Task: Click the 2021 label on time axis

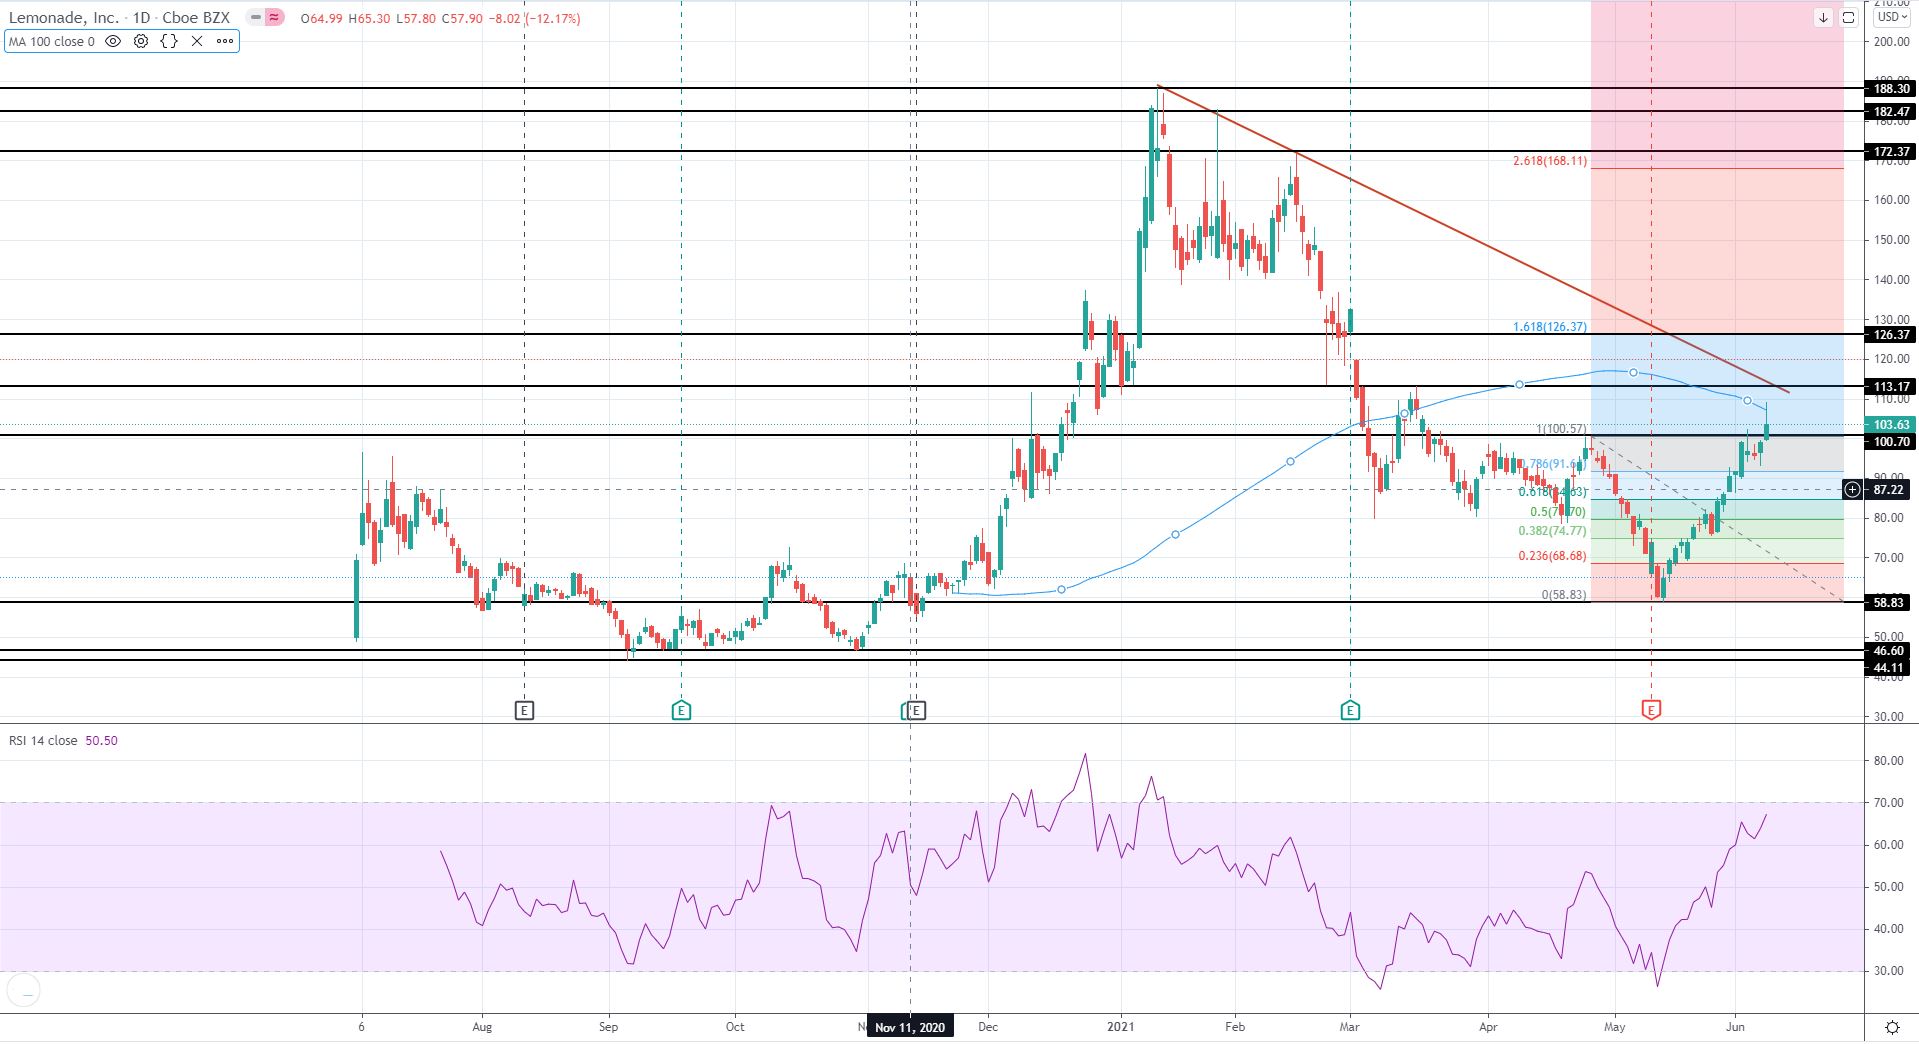Action: tap(1121, 1027)
